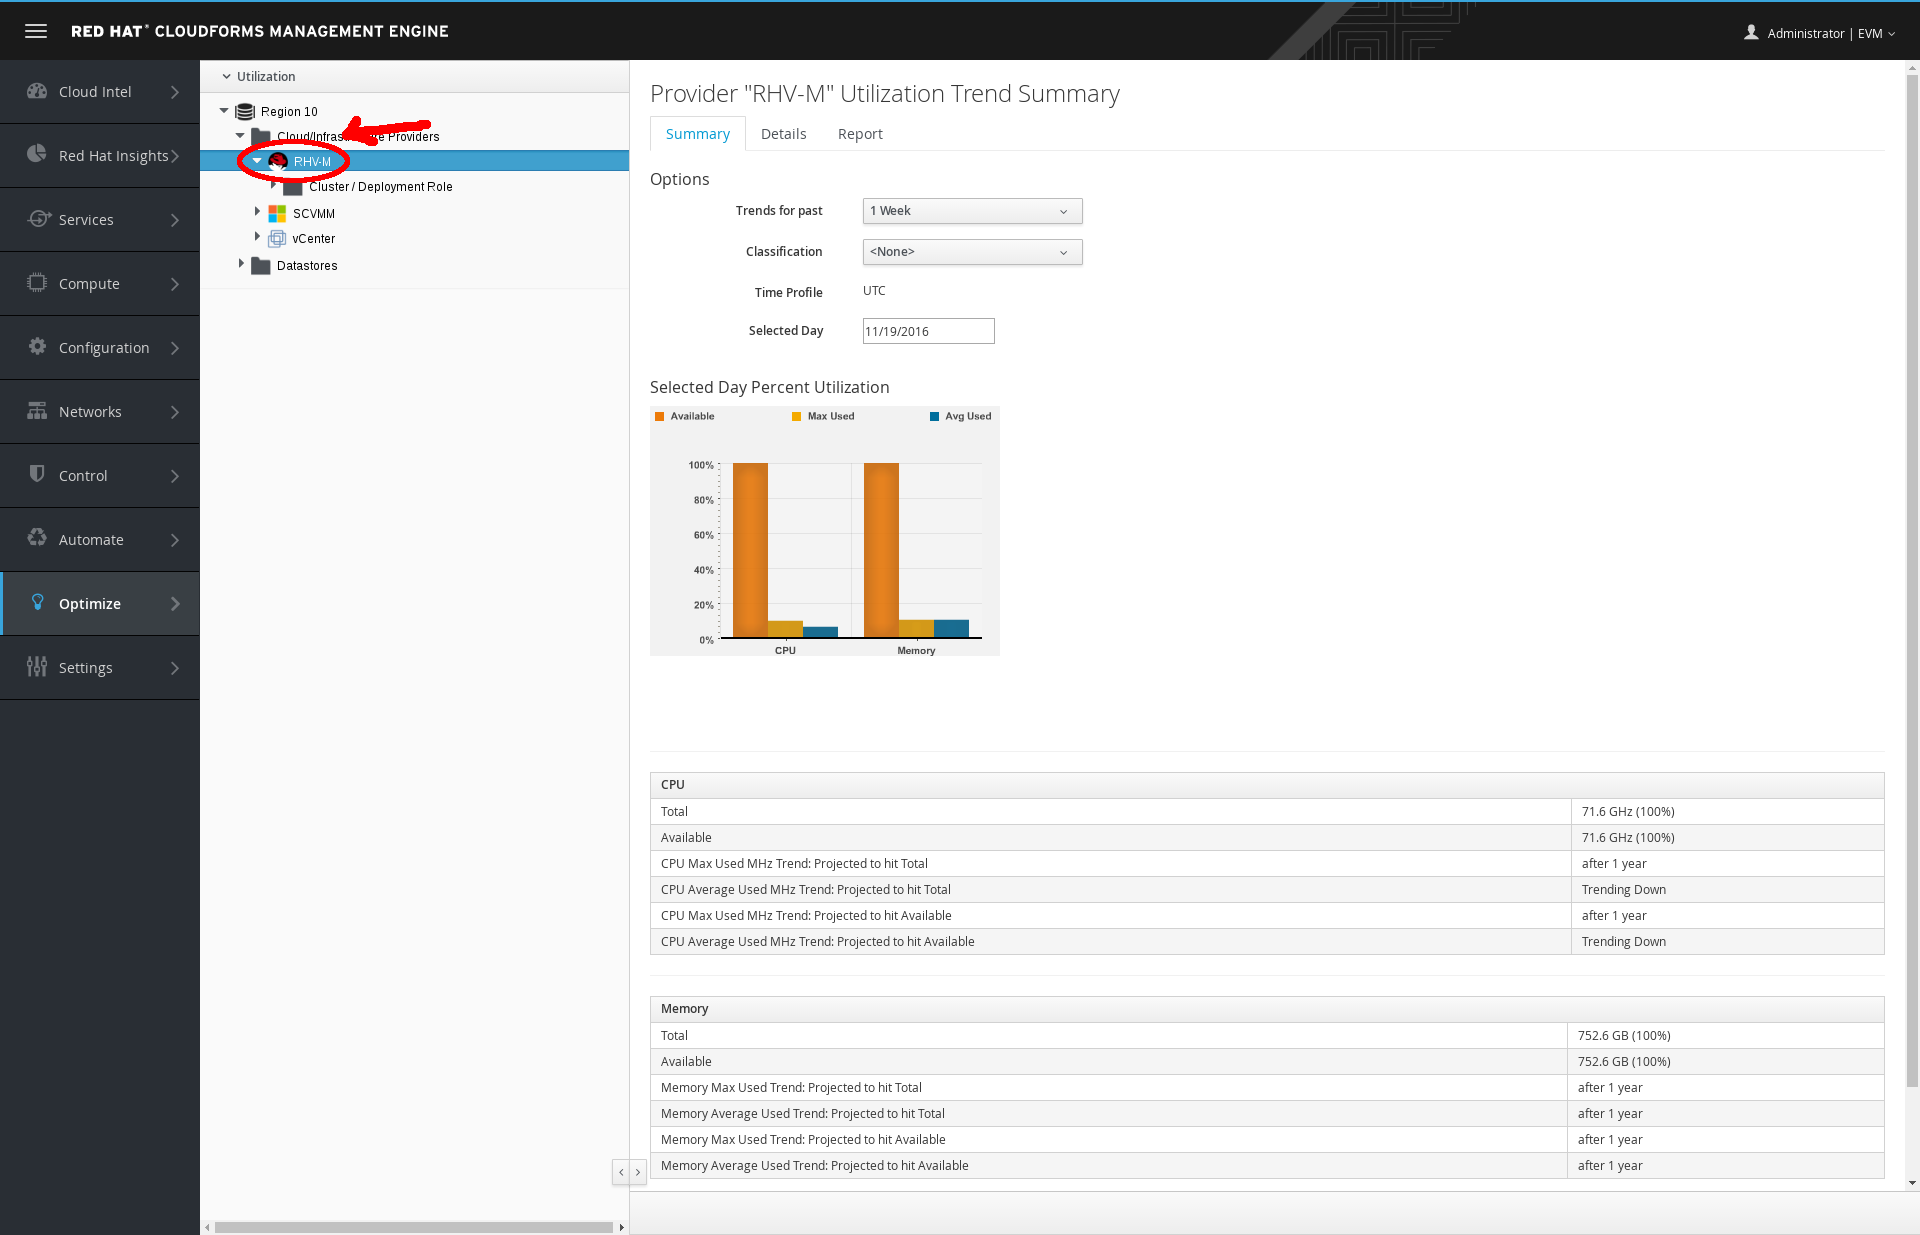The image size is (1920, 1235).
Task: Toggle the Max Used legend entry
Action: tap(823, 416)
